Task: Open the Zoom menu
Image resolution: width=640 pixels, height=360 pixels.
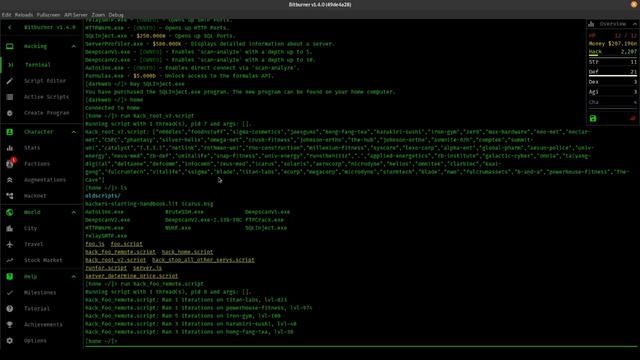Action: click(x=98, y=15)
